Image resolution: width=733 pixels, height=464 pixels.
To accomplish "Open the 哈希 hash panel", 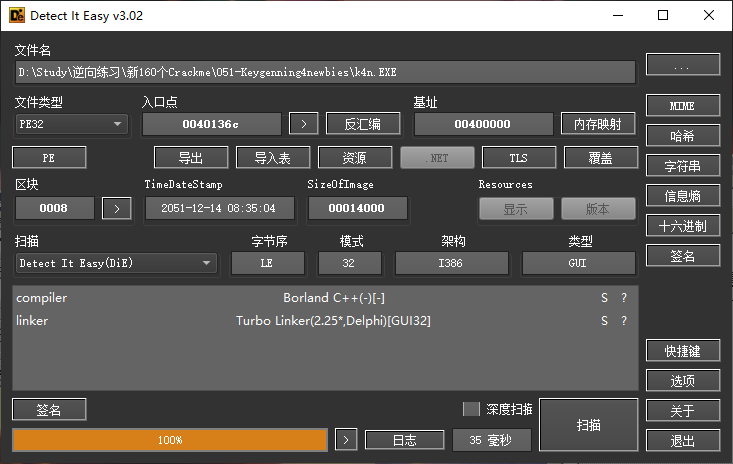I will coord(683,136).
